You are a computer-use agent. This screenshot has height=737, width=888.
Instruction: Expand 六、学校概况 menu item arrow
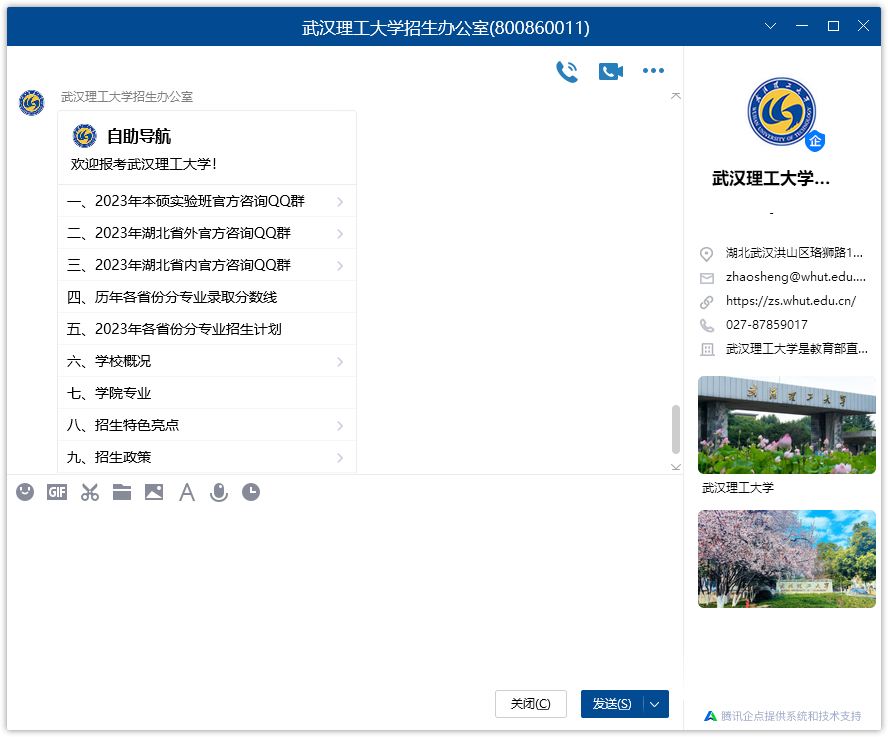(x=340, y=362)
